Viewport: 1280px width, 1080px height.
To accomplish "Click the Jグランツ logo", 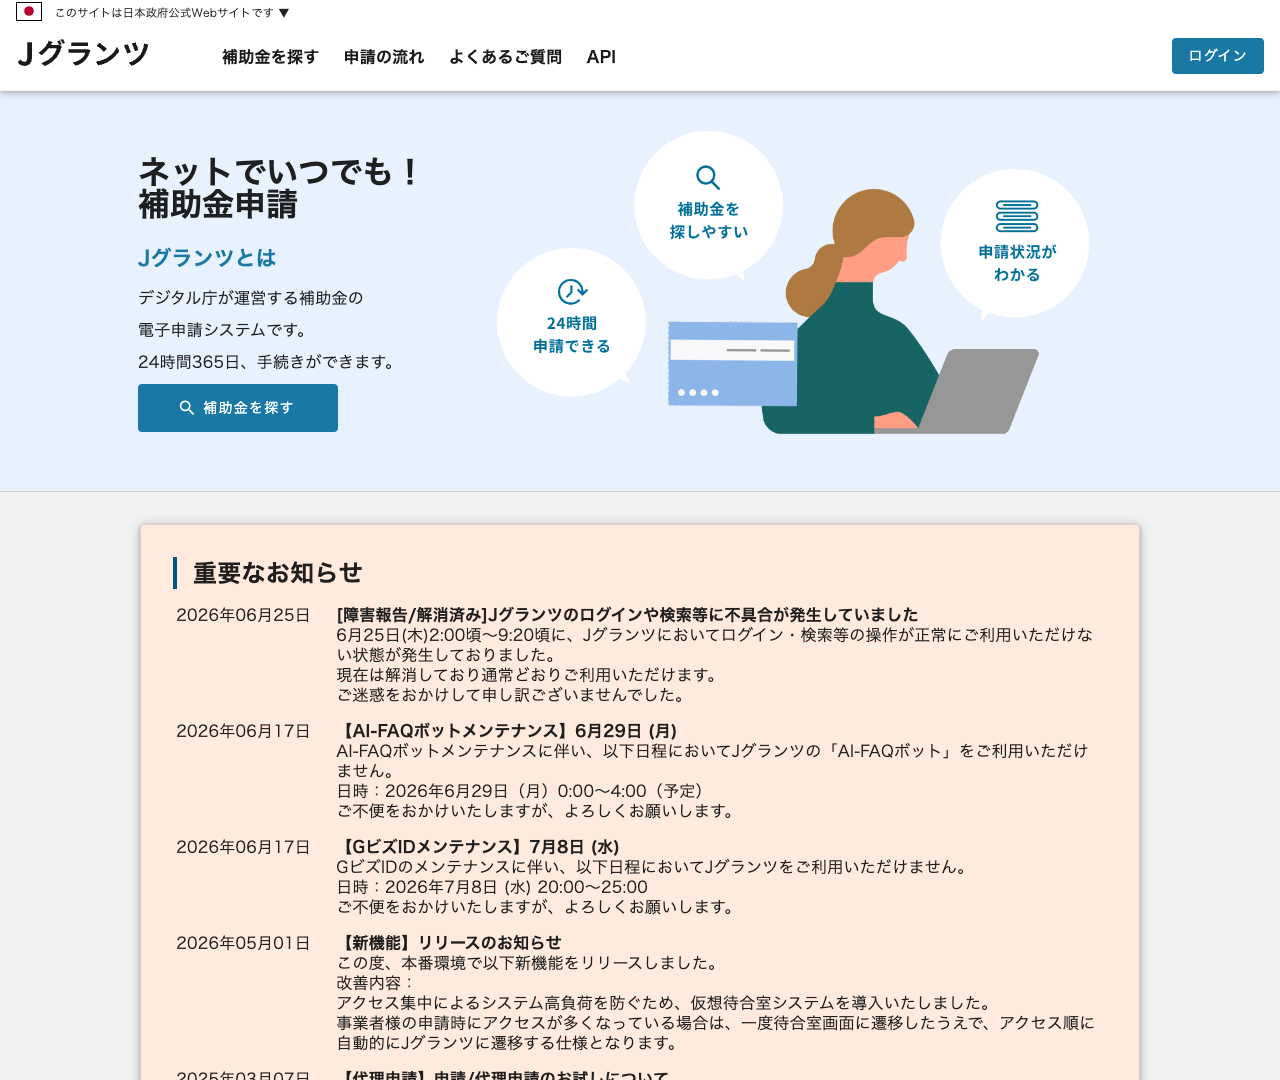I will [x=84, y=54].
